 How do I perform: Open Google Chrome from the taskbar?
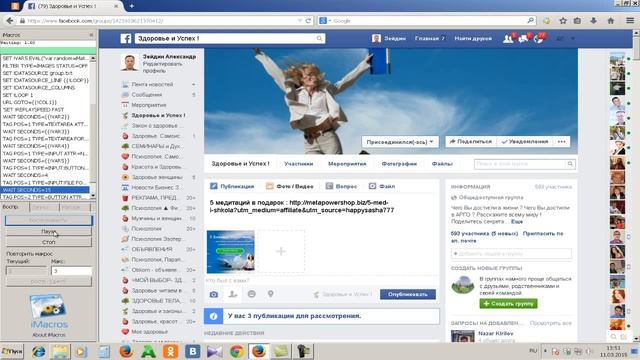point(237,351)
